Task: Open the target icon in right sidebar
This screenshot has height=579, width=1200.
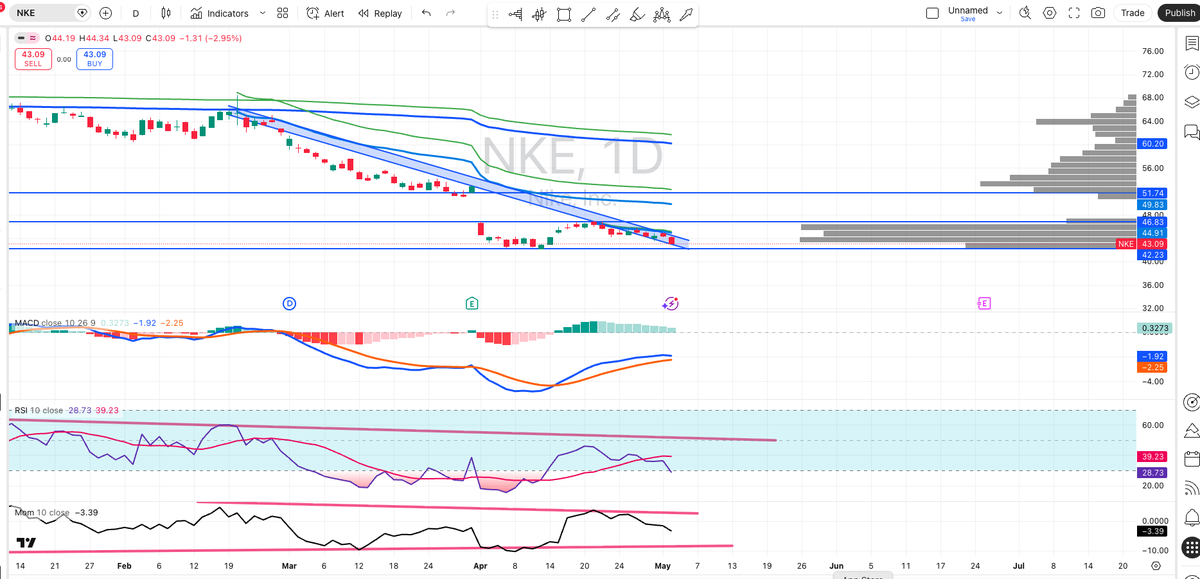Action: [1190, 402]
